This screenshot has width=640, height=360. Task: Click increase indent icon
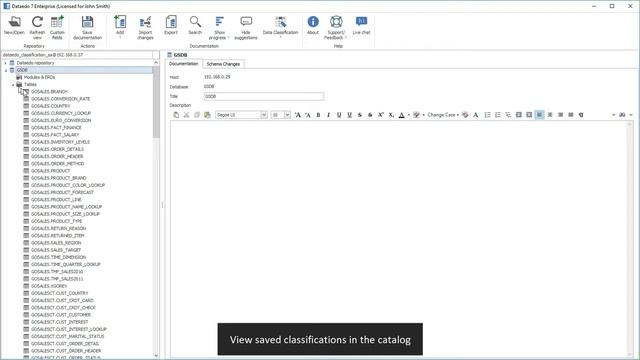[x=529, y=115]
